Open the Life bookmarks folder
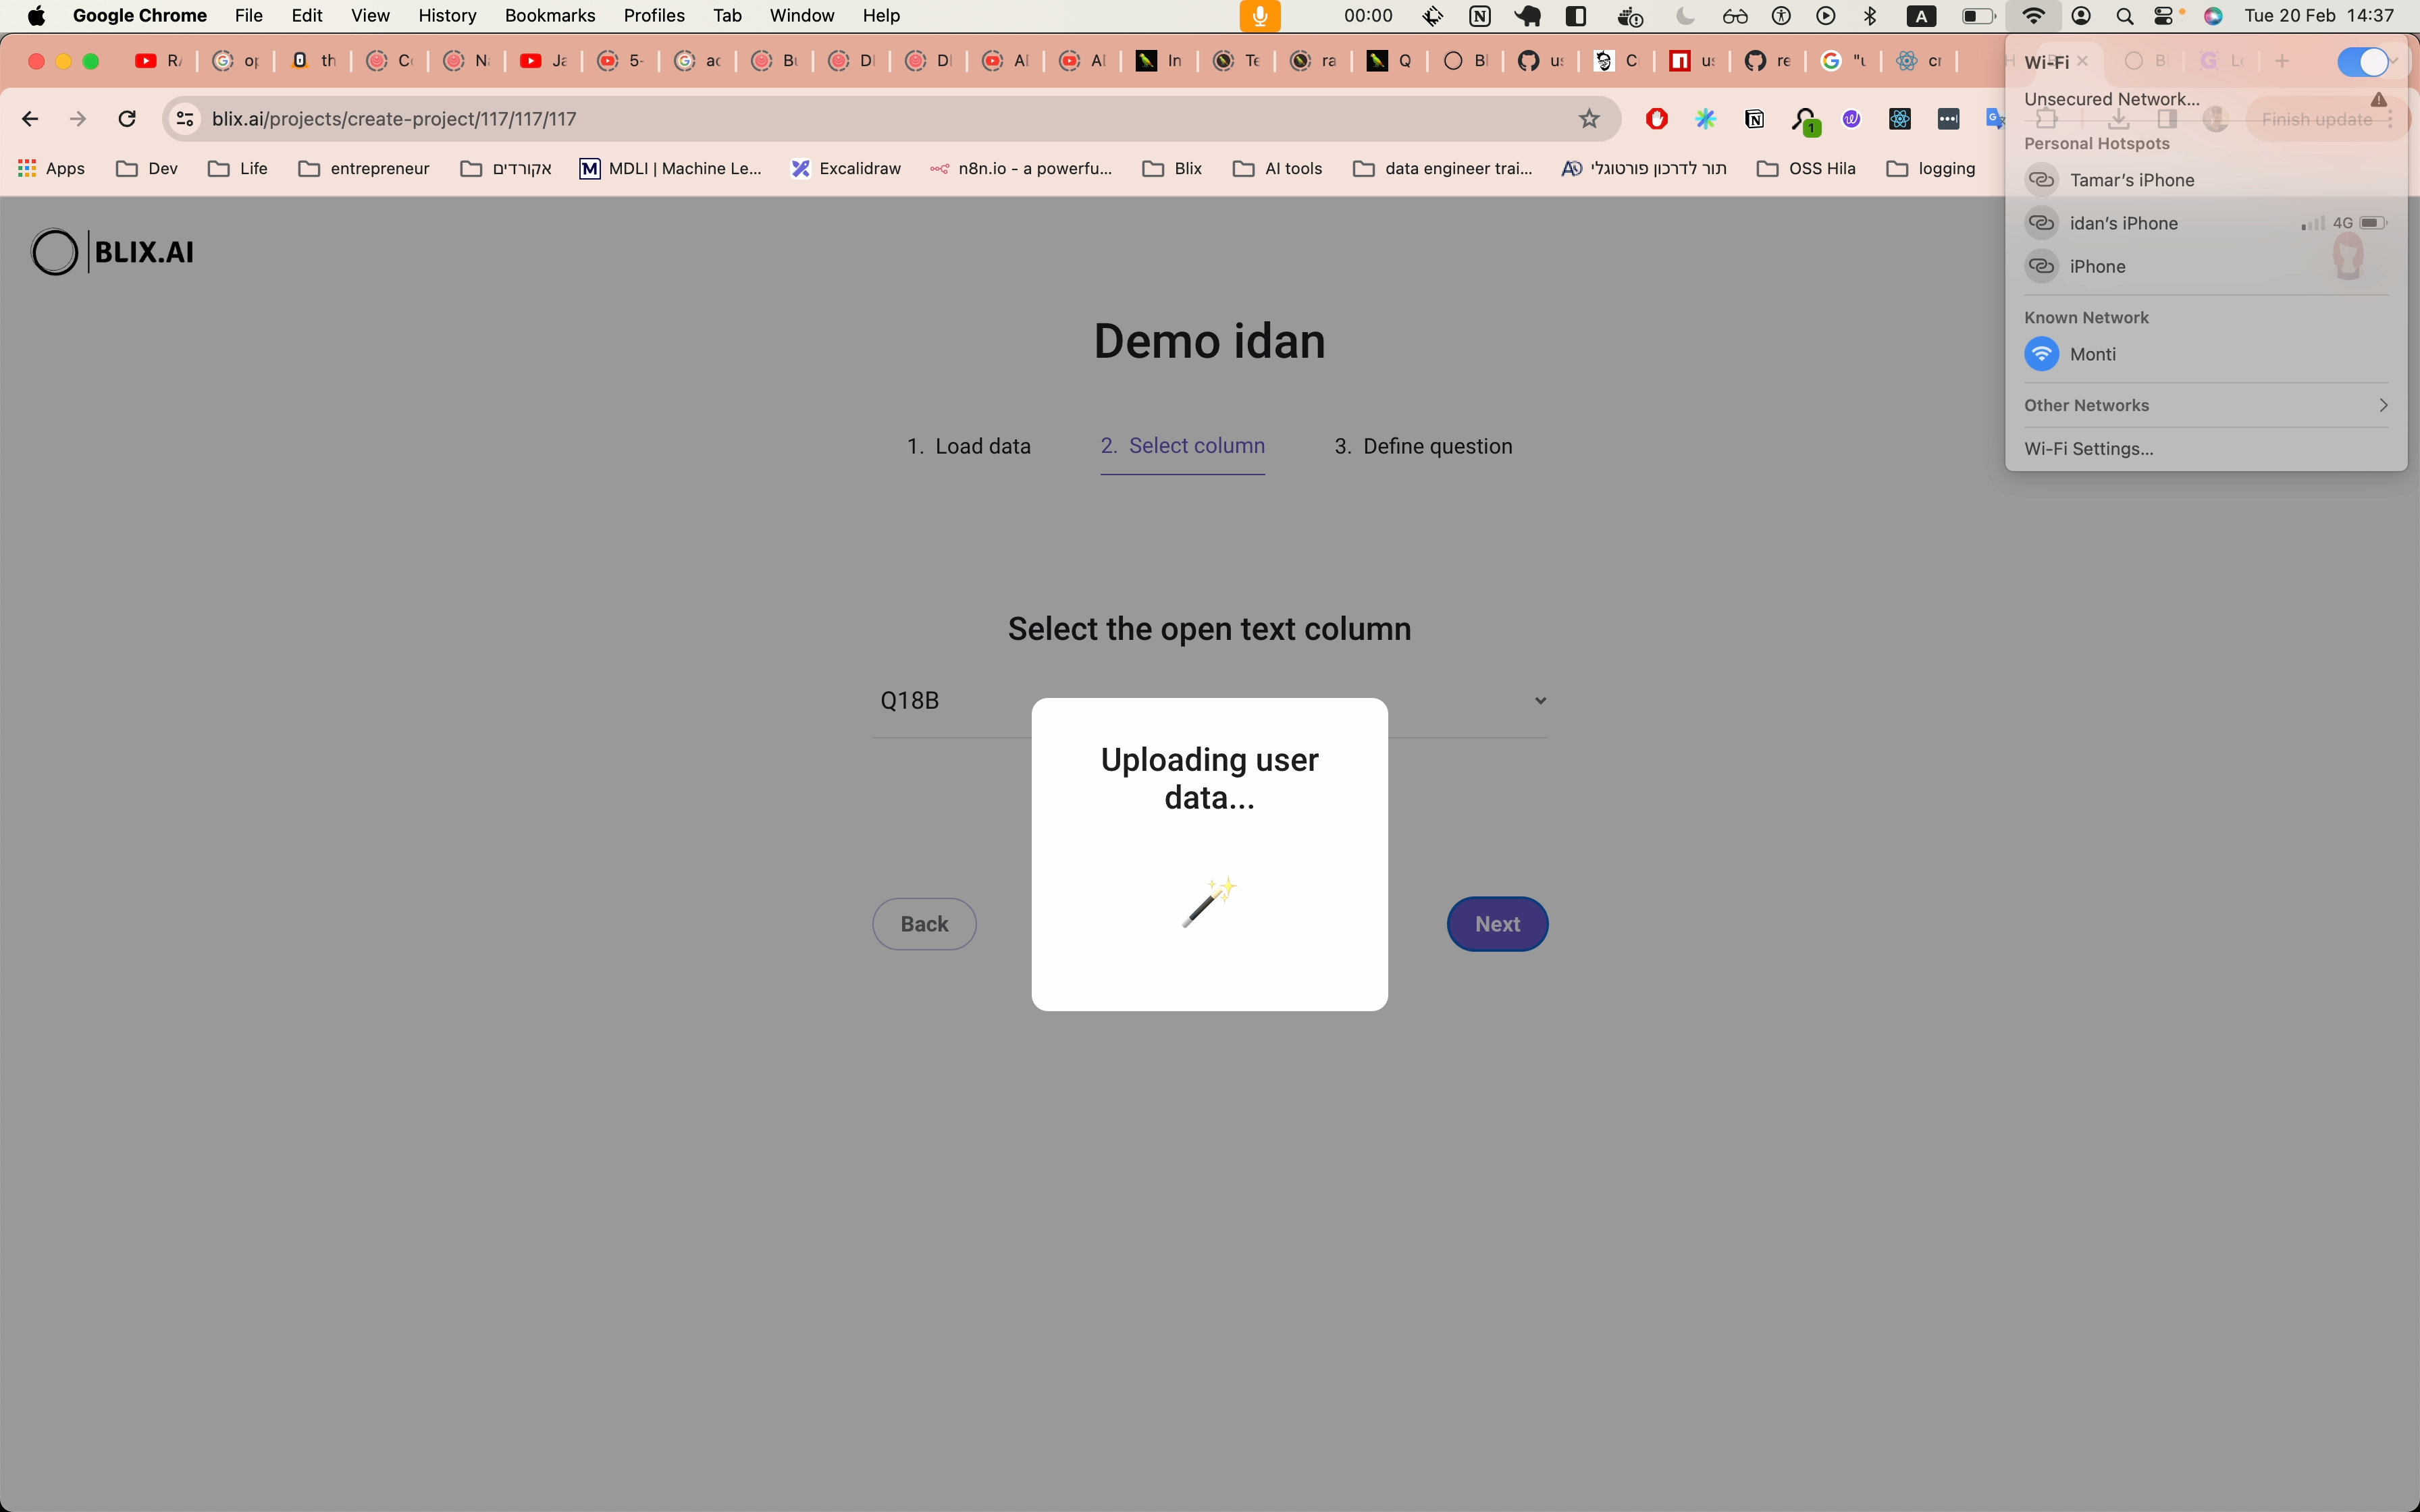 [238, 168]
